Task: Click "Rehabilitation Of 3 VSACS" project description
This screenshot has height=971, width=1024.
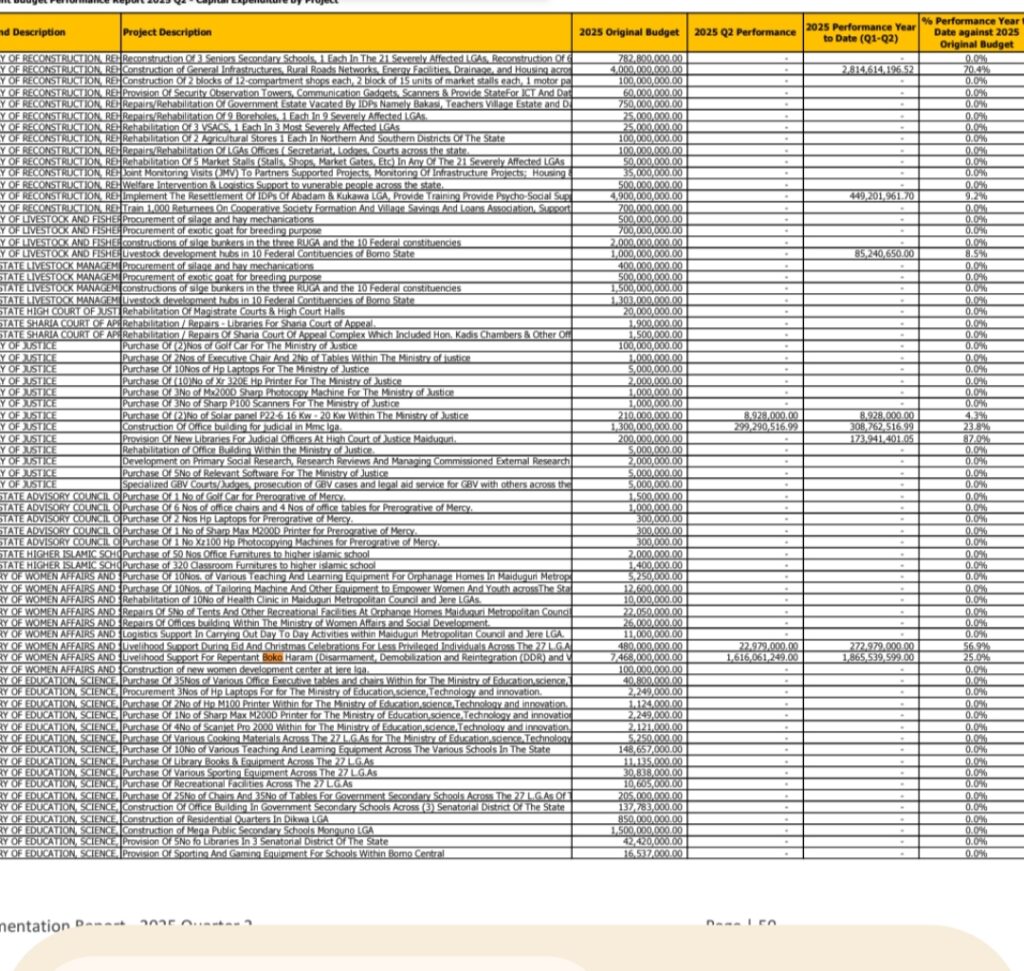Action: pyautogui.click(x=261, y=127)
